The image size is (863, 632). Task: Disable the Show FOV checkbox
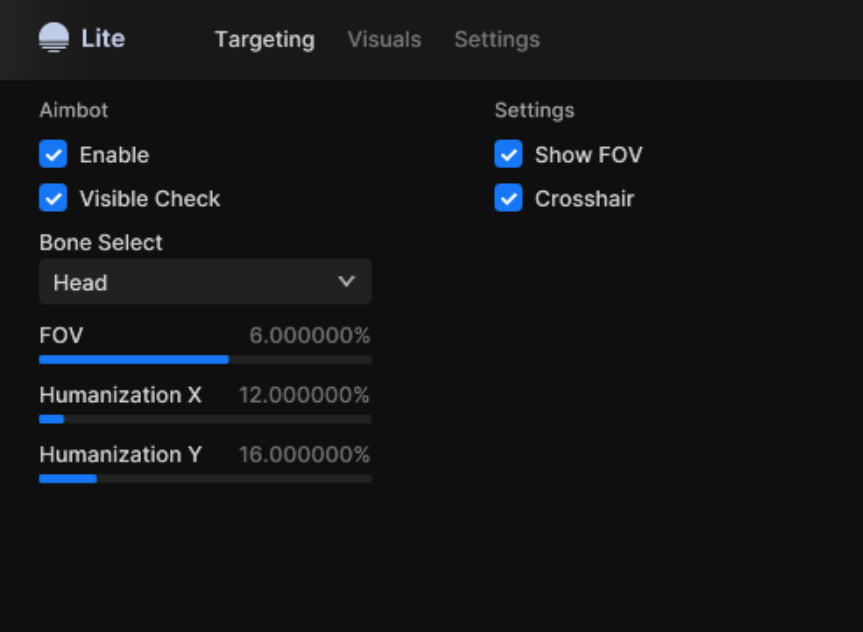point(509,154)
